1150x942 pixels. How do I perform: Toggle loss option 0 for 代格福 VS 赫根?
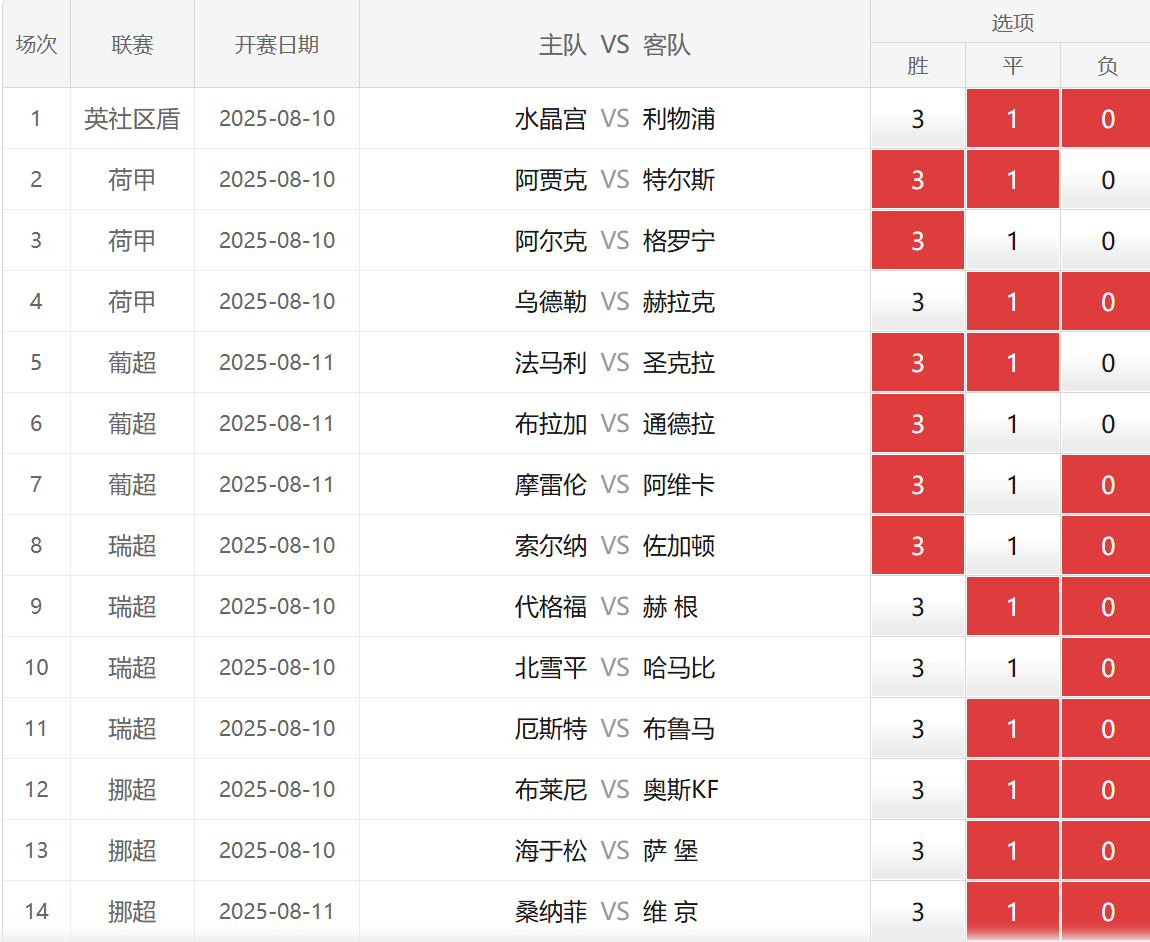click(1107, 606)
